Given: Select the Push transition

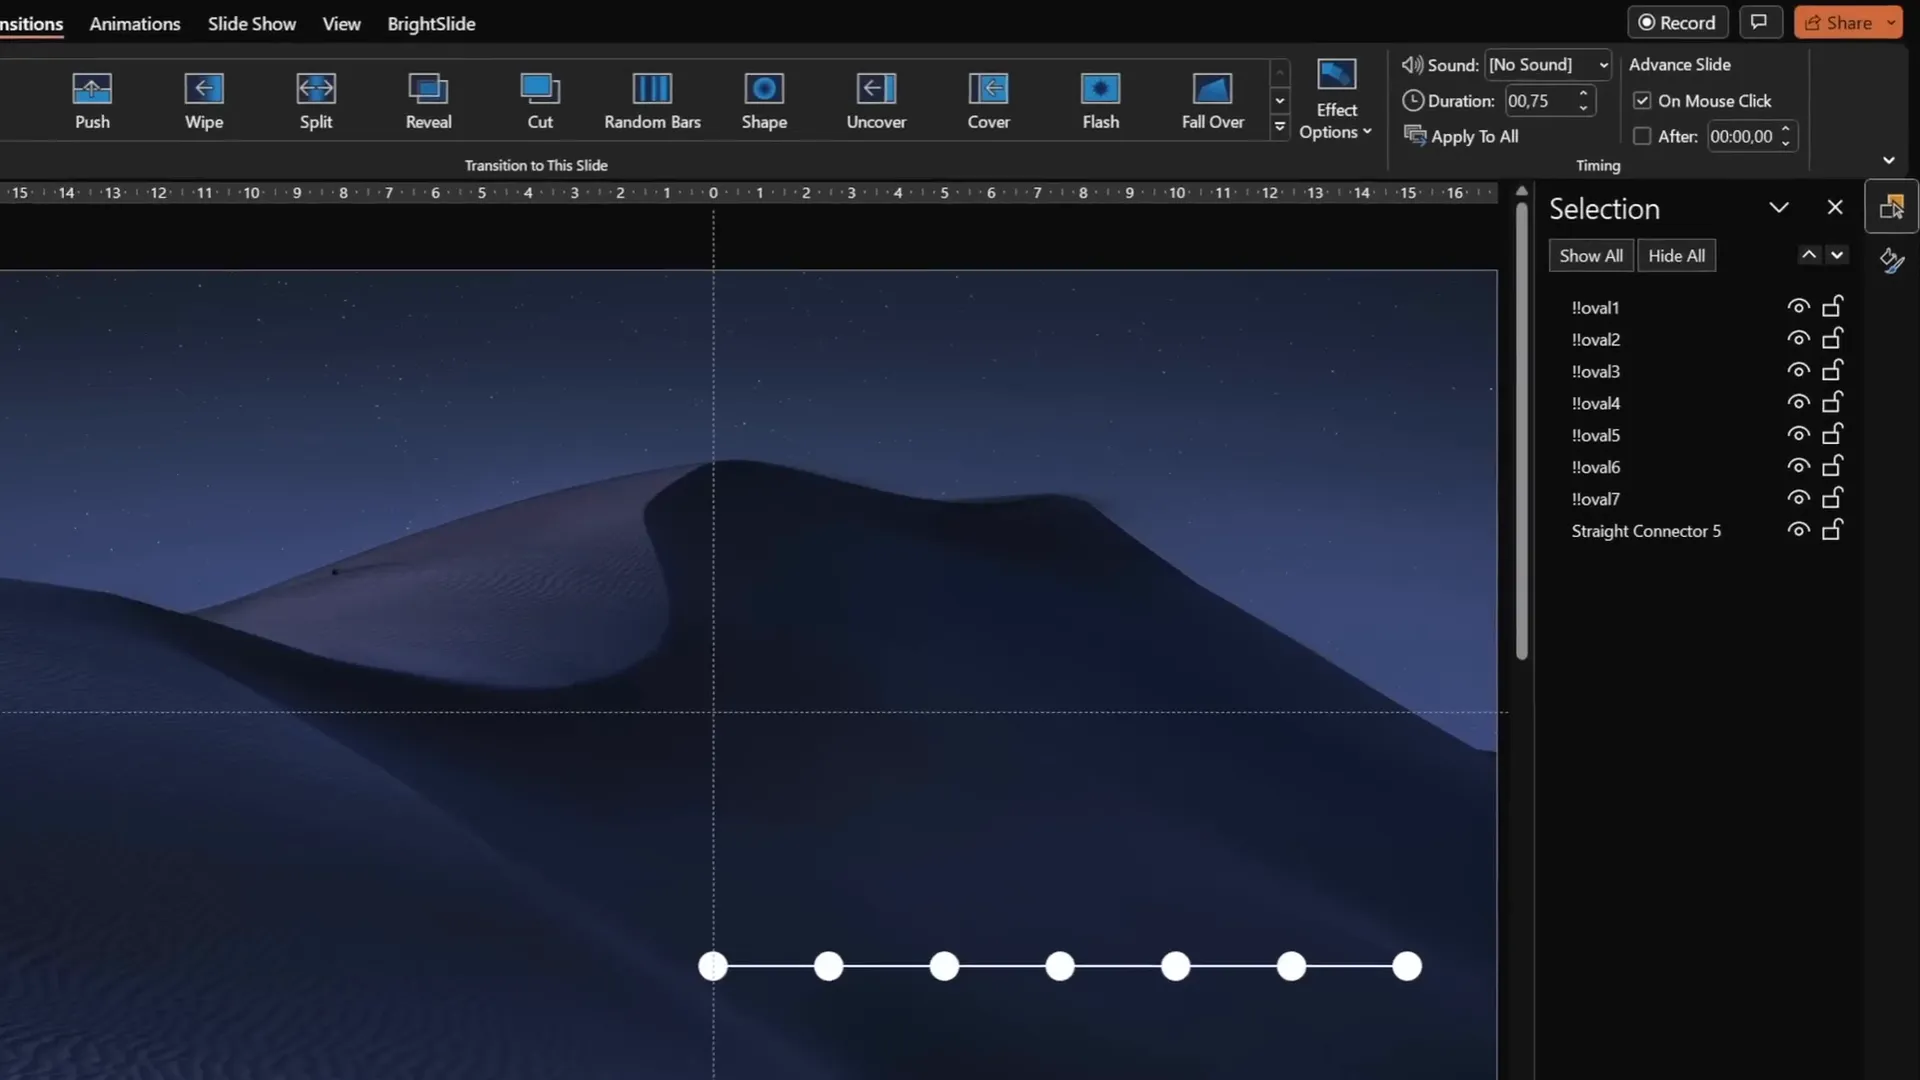Looking at the screenshot, I should [x=92, y=100].
